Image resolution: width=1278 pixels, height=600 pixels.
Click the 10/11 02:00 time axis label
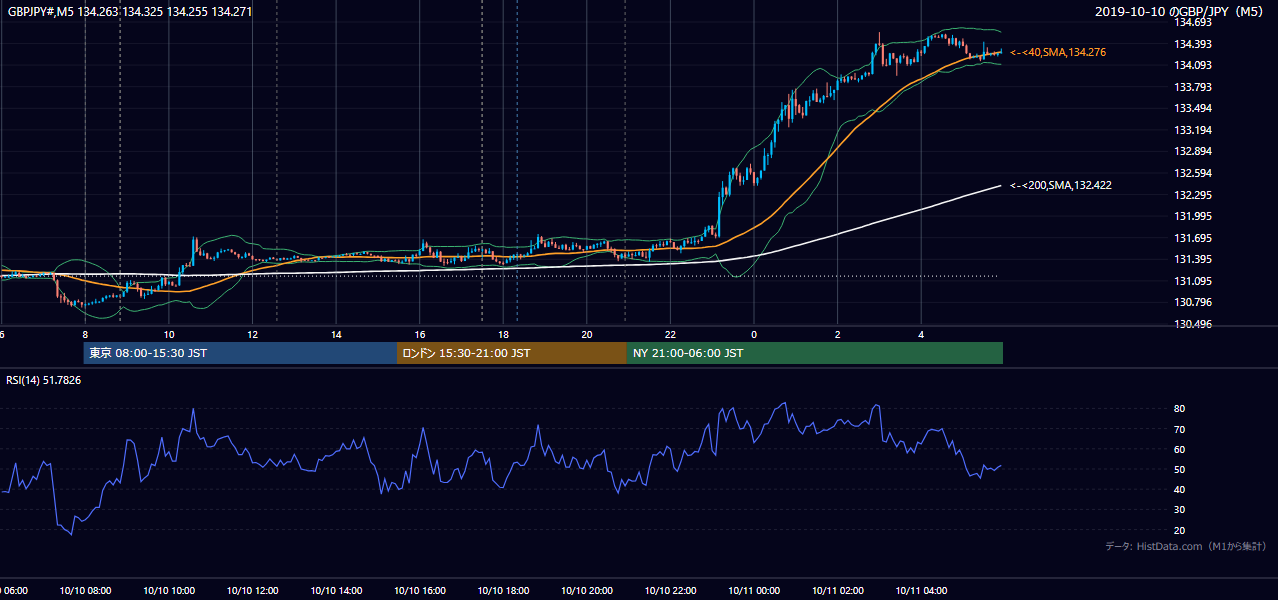(x=838, y=591)
